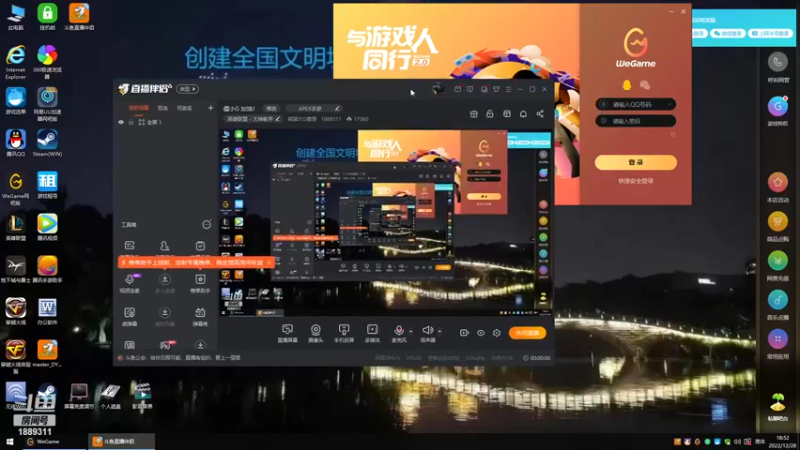Open the user avatar in title bar
The width and height of the screenshot is (800, 450).
438,89
